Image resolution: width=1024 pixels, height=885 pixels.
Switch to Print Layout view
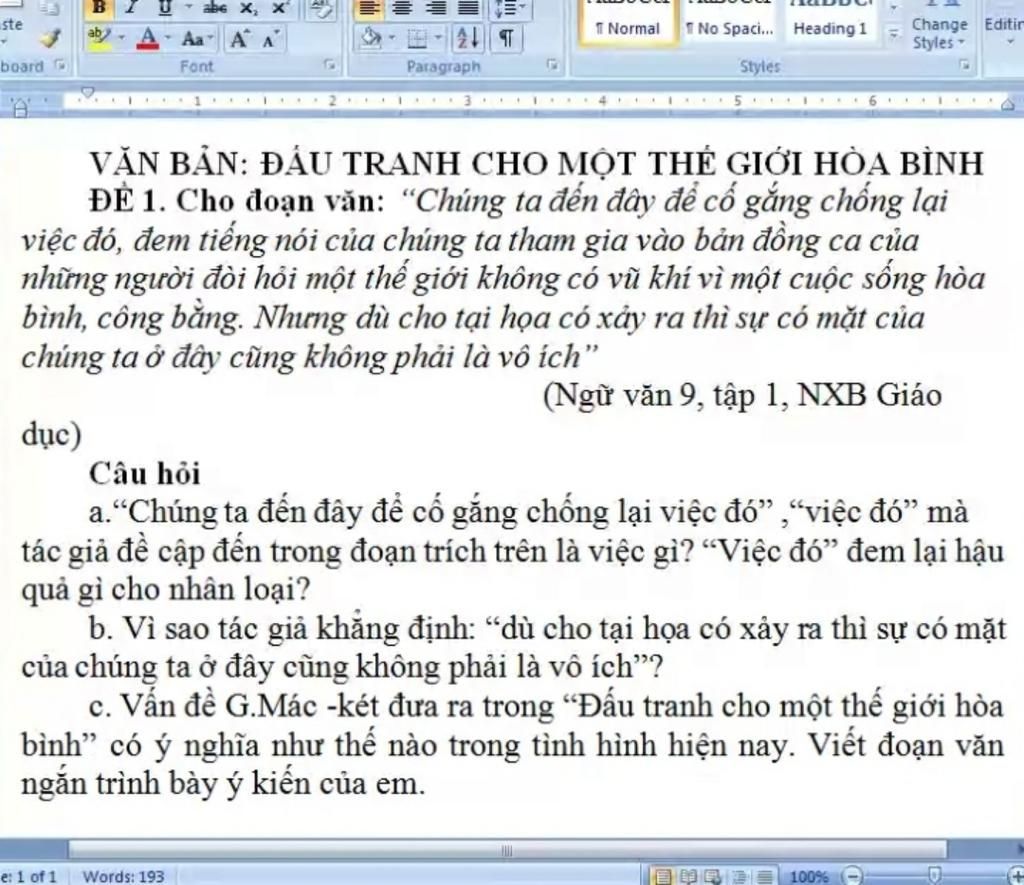tap(664, 877)
